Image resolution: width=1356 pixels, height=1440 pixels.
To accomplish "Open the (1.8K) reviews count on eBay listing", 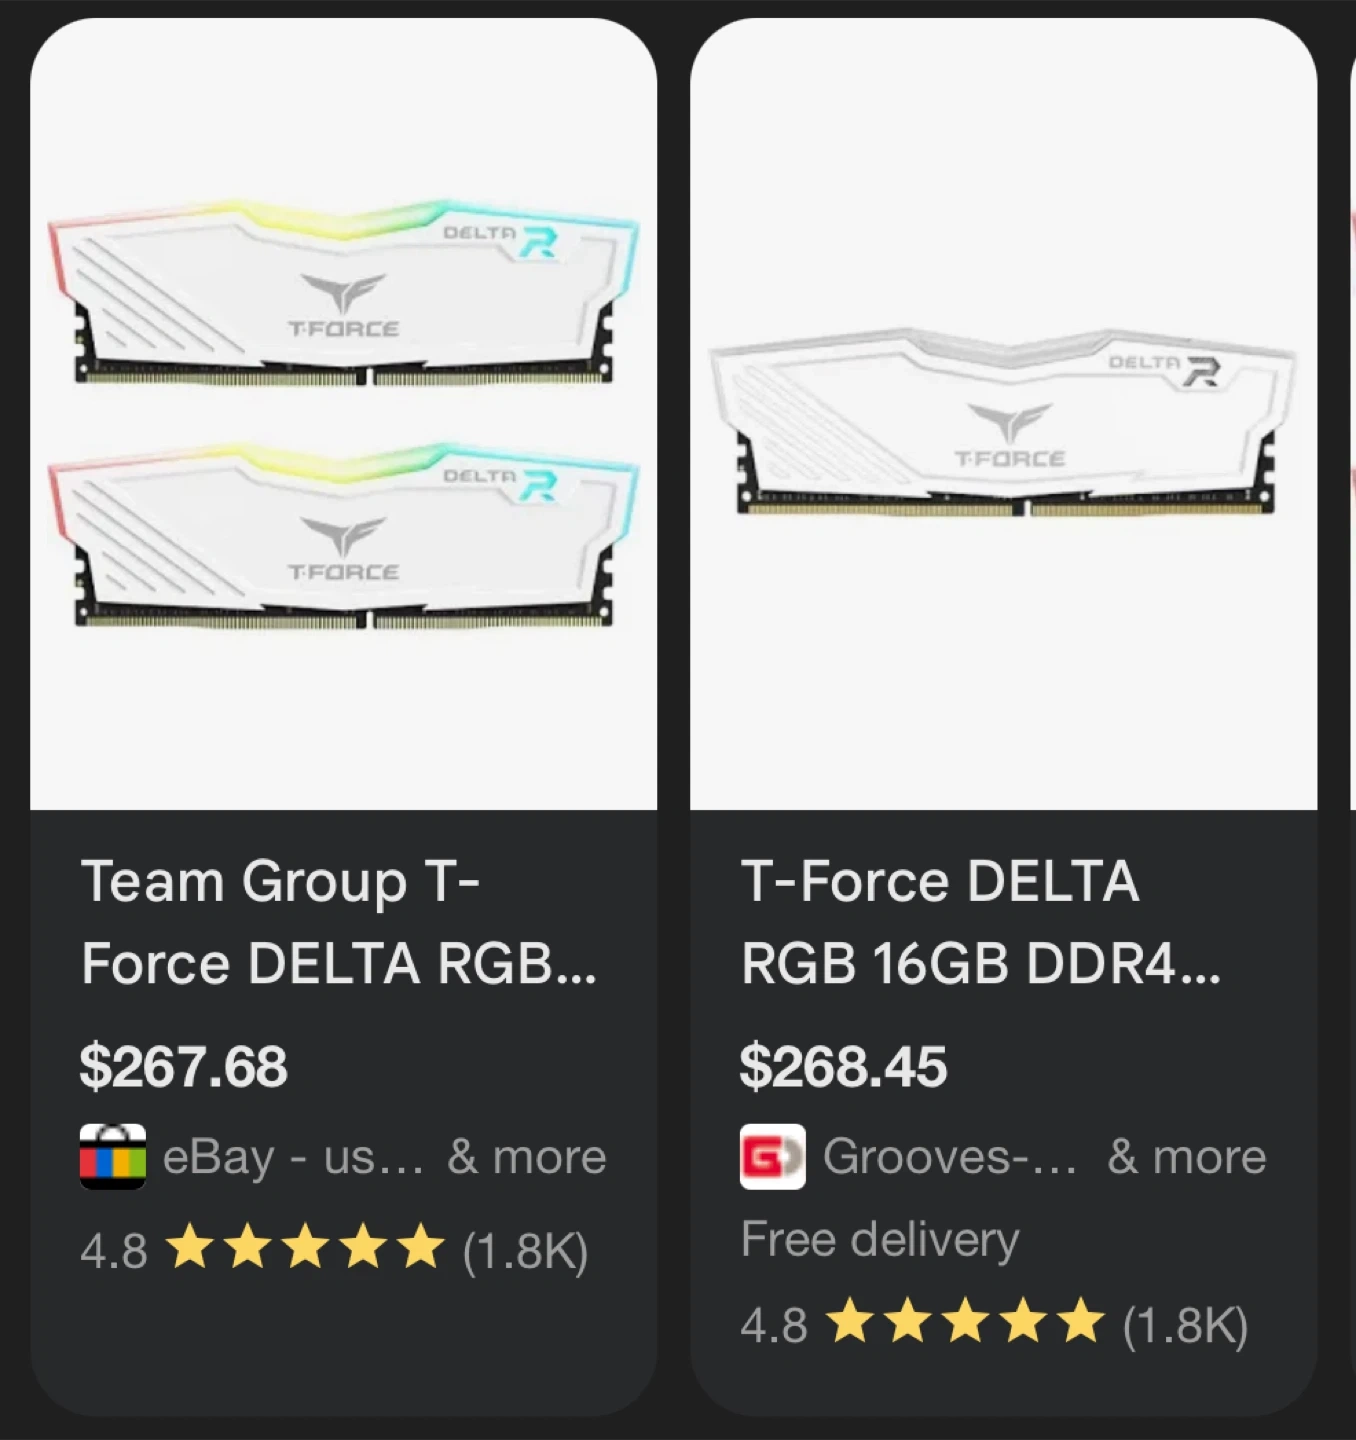I will pos(525,1251).
